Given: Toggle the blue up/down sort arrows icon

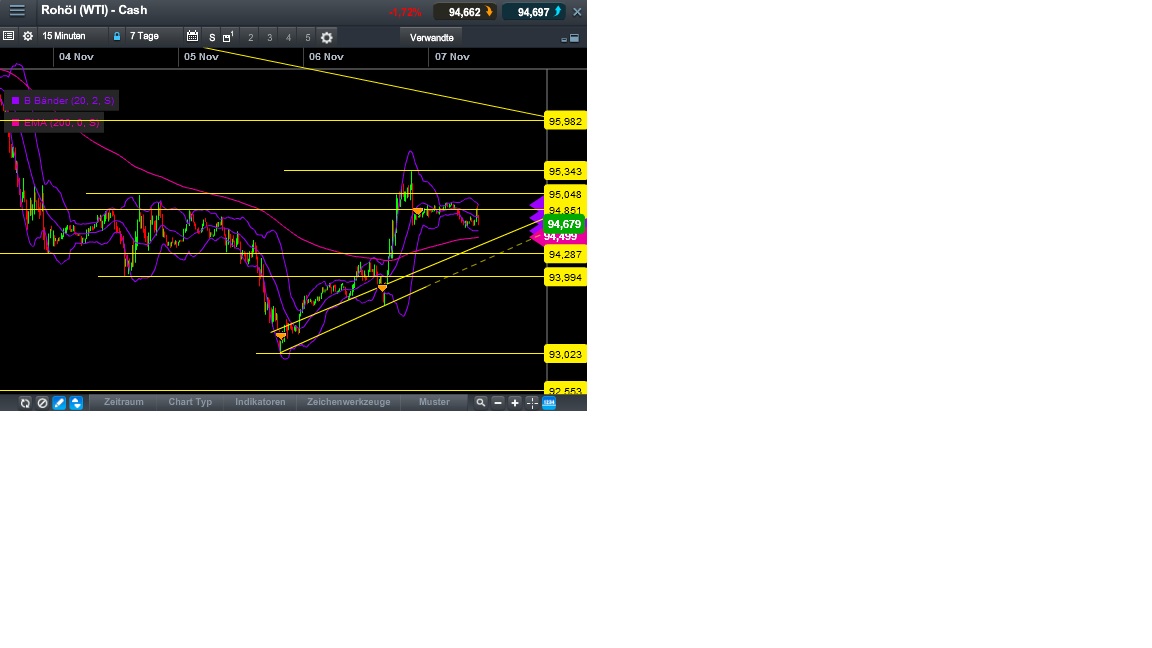Looking at the screenshot, I should click(x=76, y=402).
